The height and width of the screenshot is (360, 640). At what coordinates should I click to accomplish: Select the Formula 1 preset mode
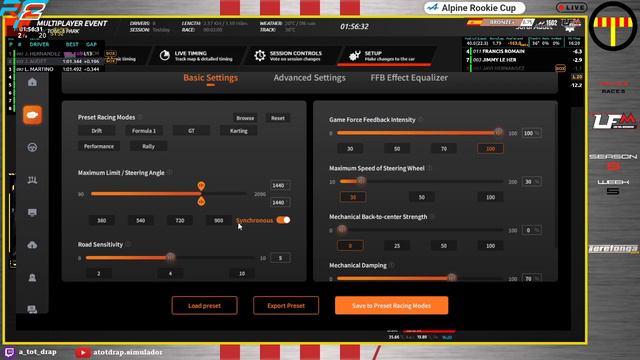(x=144, y=131)
